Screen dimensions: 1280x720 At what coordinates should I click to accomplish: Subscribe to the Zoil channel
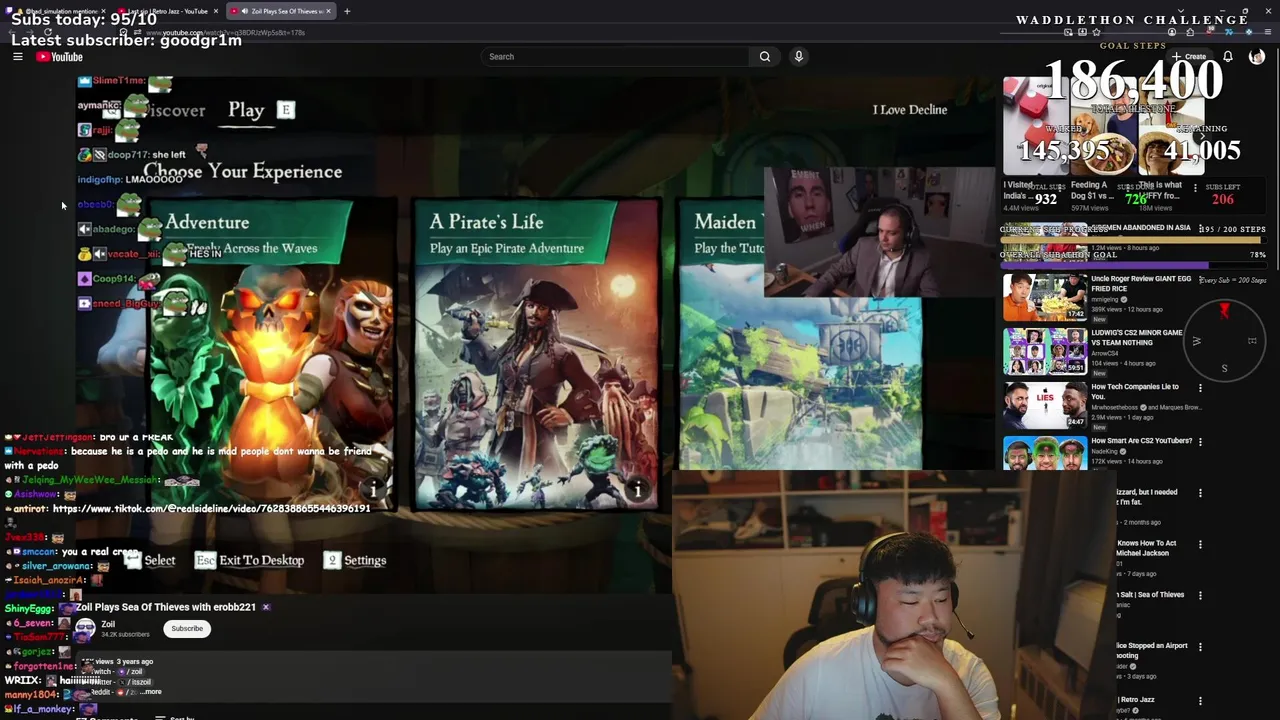click(187, 629)
